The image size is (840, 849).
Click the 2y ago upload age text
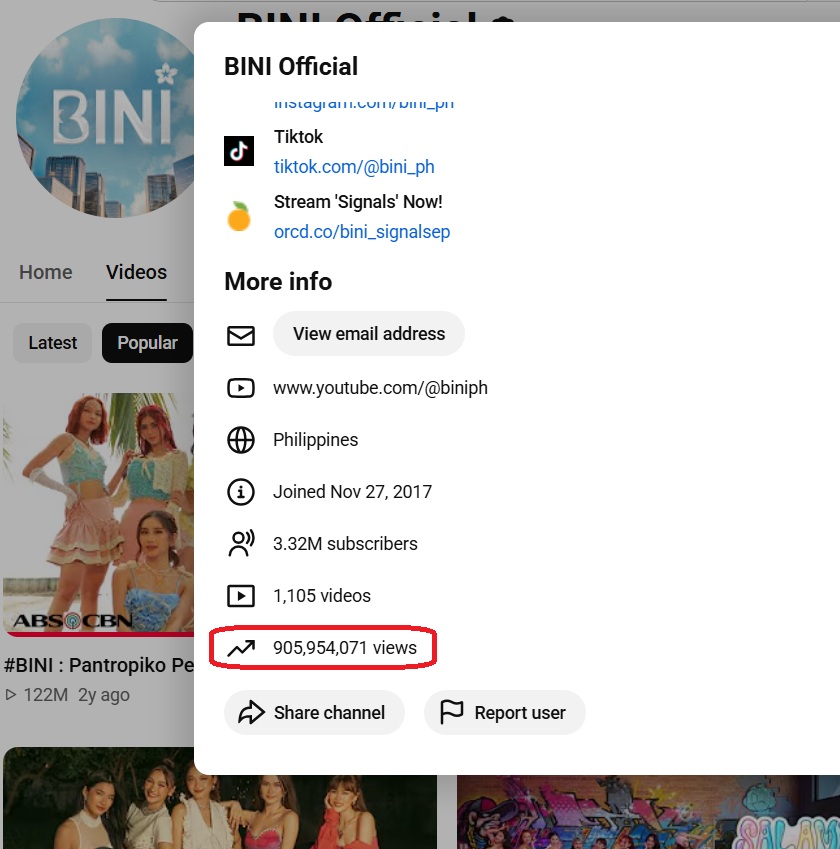[x=104, y=695]
